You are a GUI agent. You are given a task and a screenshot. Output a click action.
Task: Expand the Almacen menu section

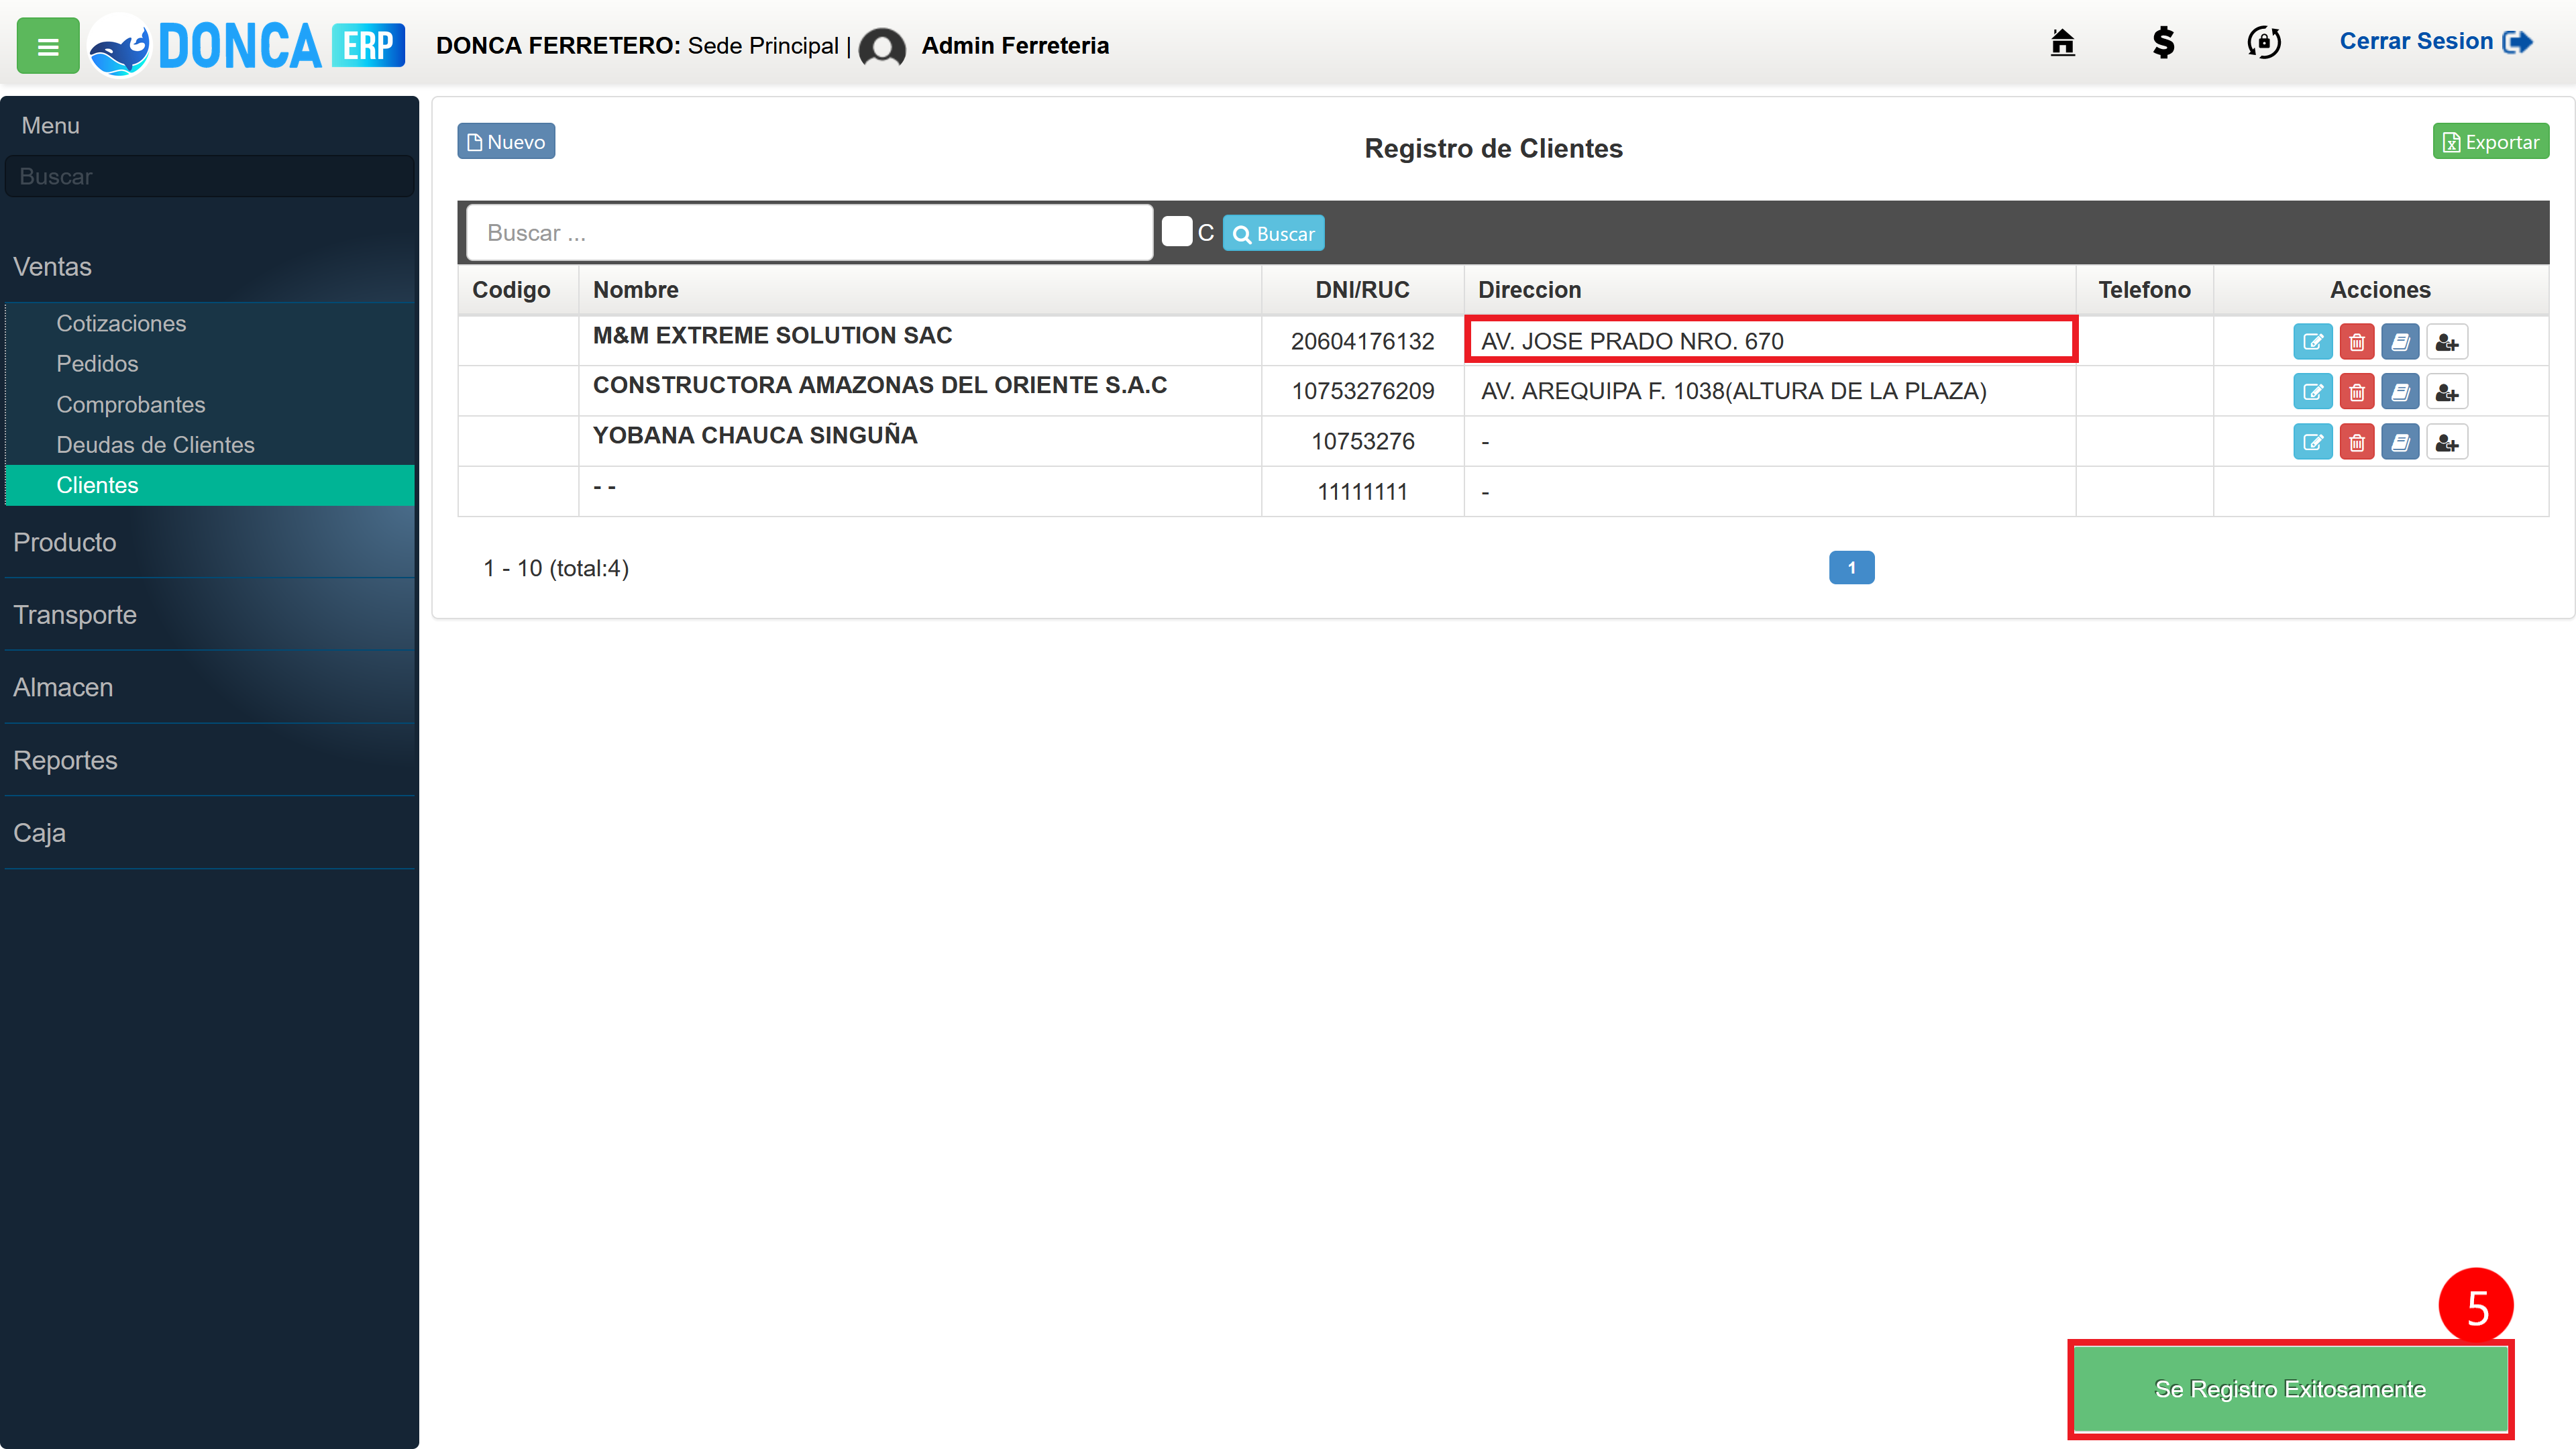point(209,688)
